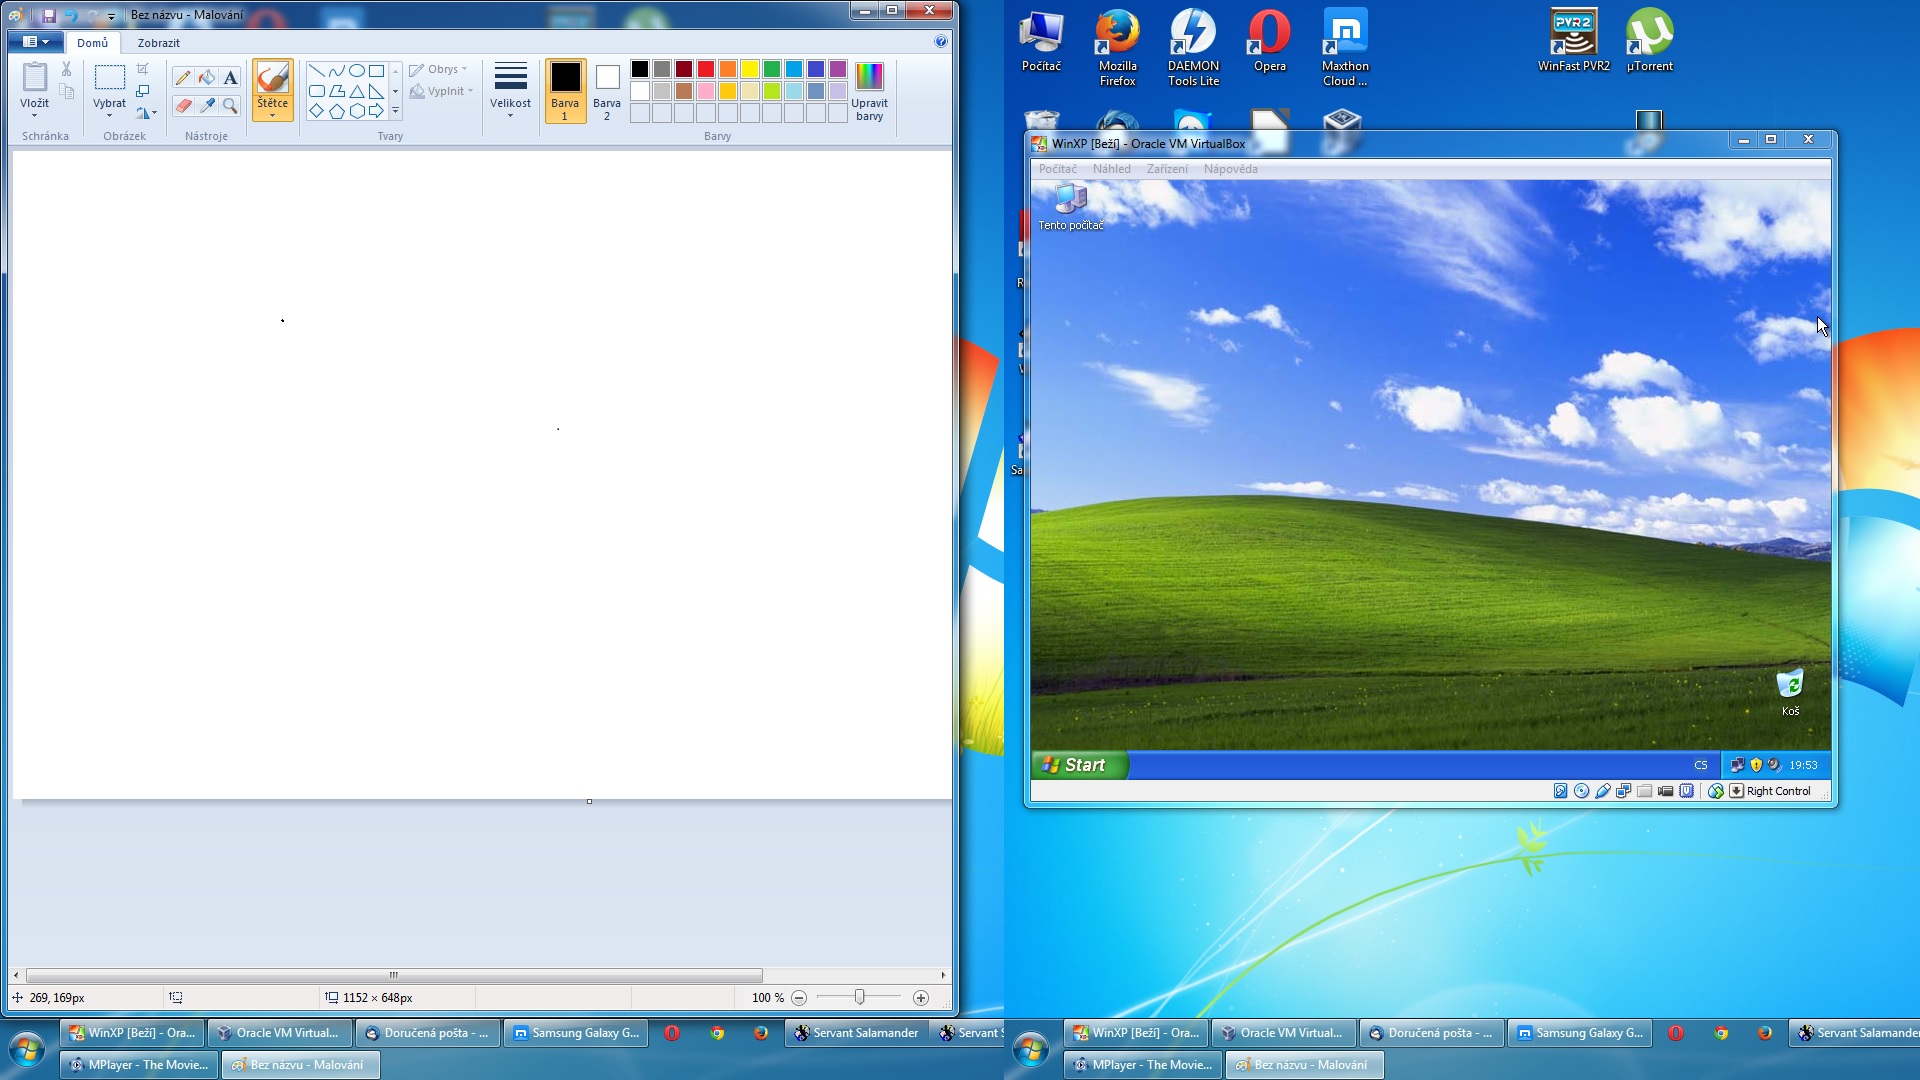Click the Vložit paste clipboard icon
Screen dimensions: 1920x1080
click(x=35, y=77)
